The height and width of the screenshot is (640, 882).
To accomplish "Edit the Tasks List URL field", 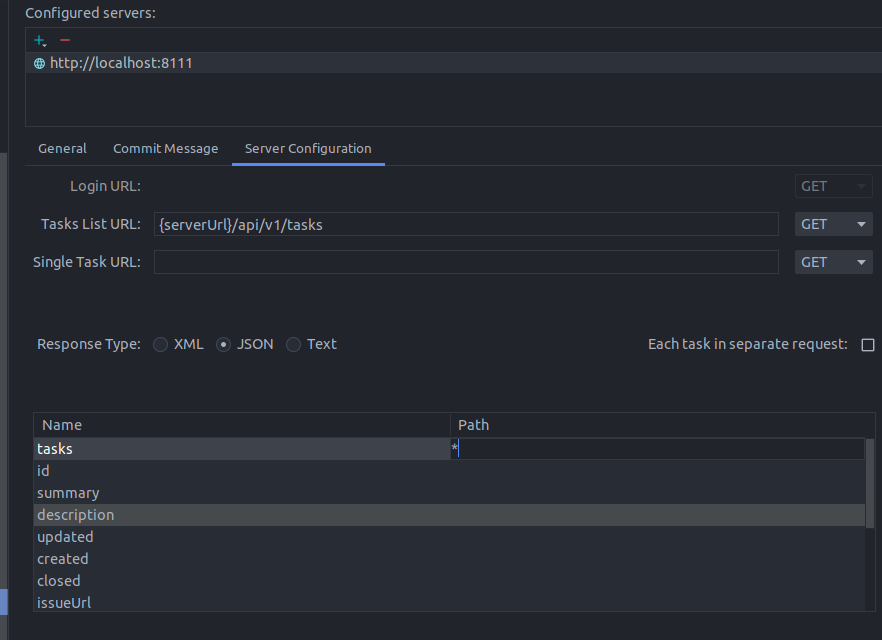I will click(x=466, y=224).
